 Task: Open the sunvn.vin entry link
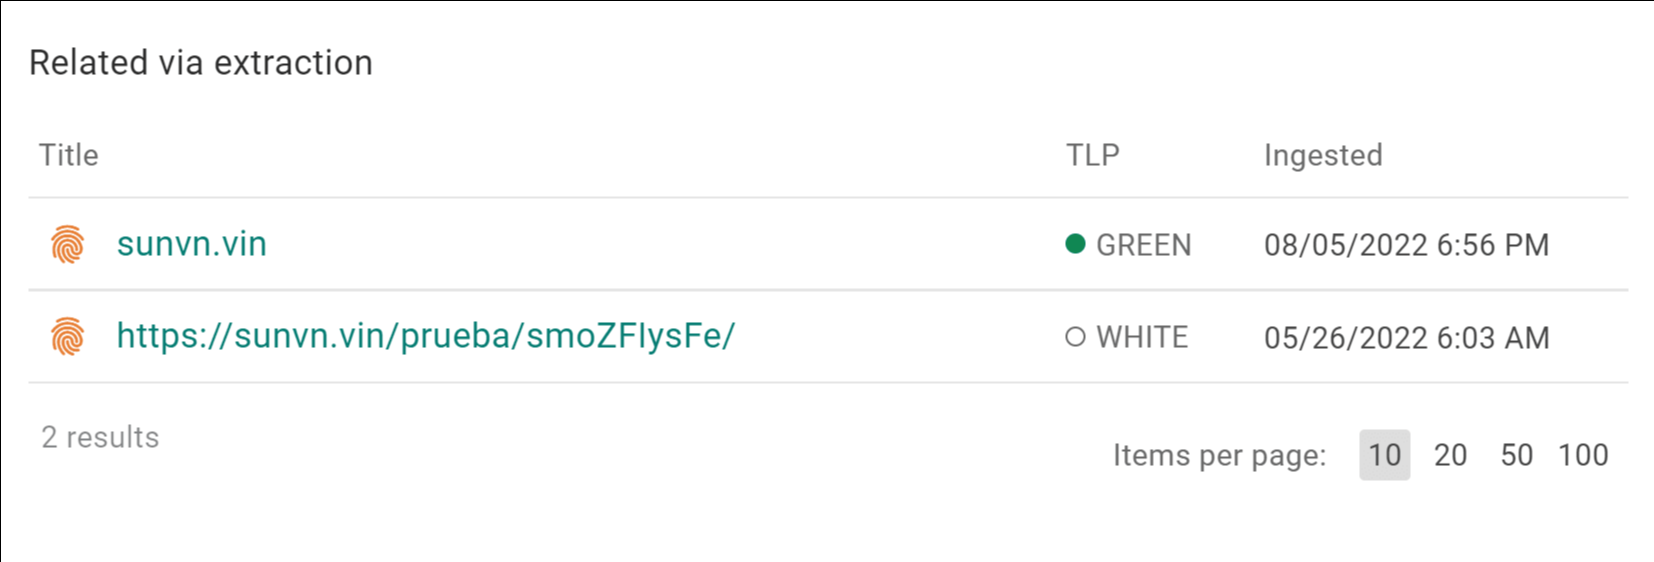(x=192, y=244)
